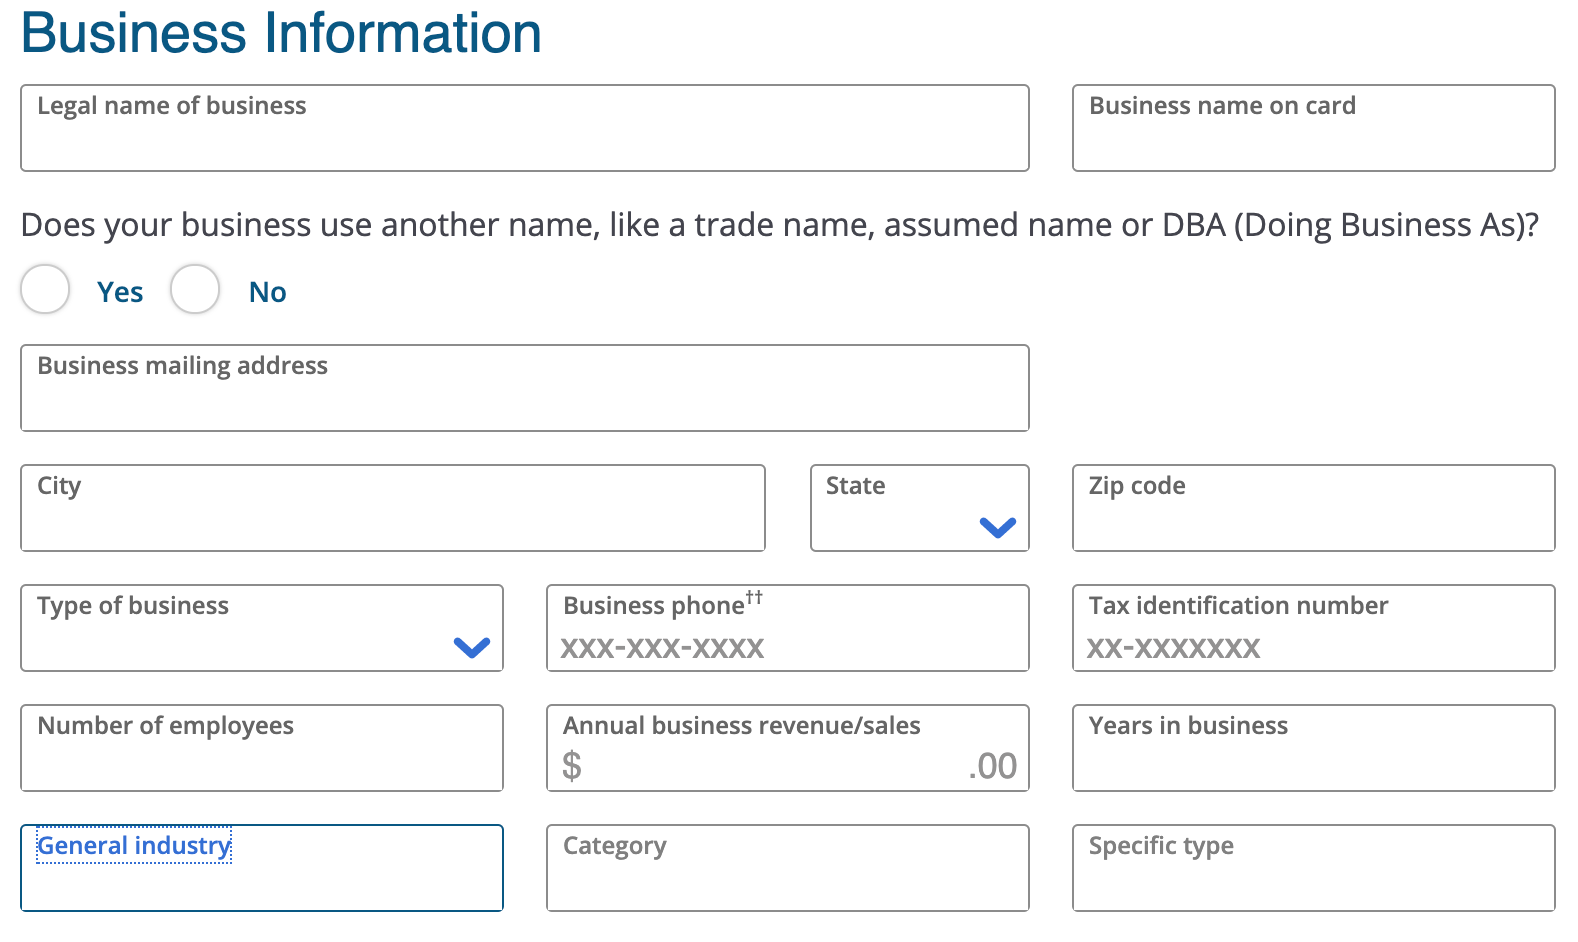Click the Business phone field
This screenshot has height=942, width=1578.
[x=788, y=628]
